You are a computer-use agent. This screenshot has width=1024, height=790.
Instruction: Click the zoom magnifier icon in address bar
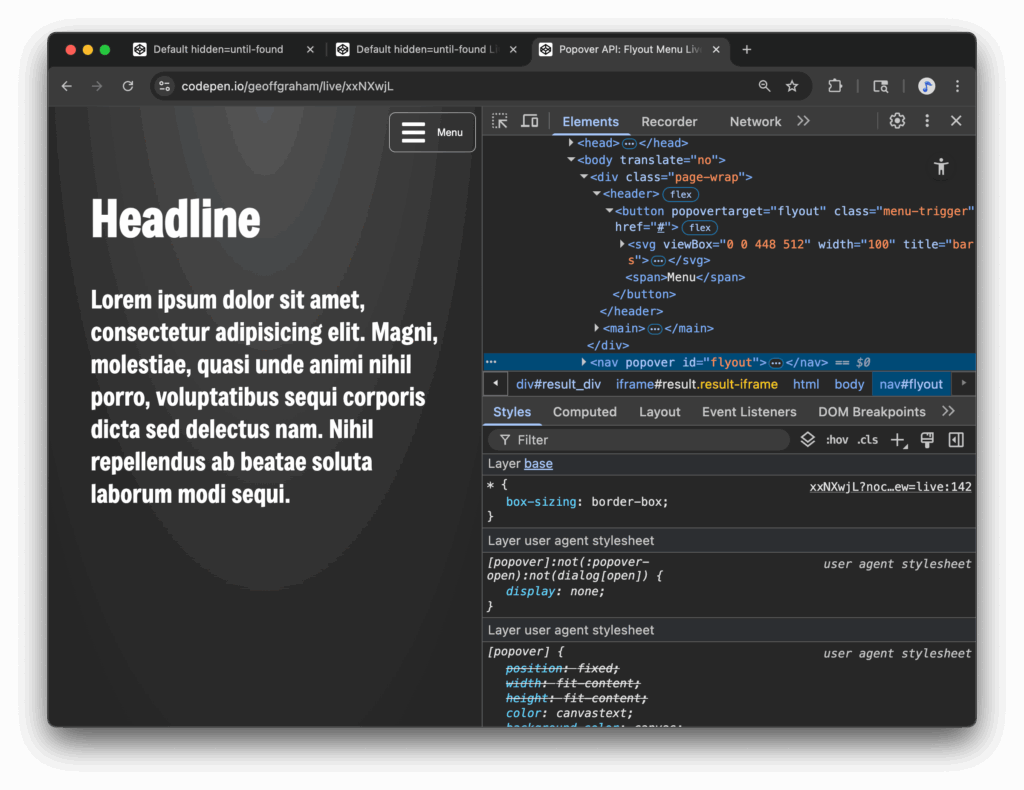pyautogui.click(x=764, y=86)
